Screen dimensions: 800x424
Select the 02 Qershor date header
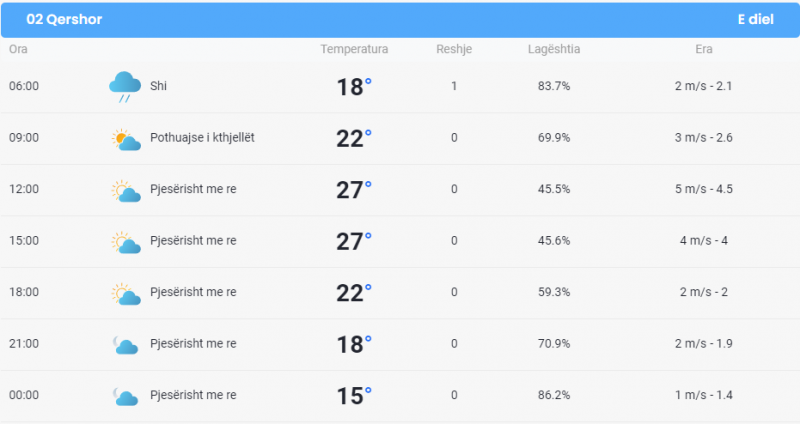tap(64, 19)
